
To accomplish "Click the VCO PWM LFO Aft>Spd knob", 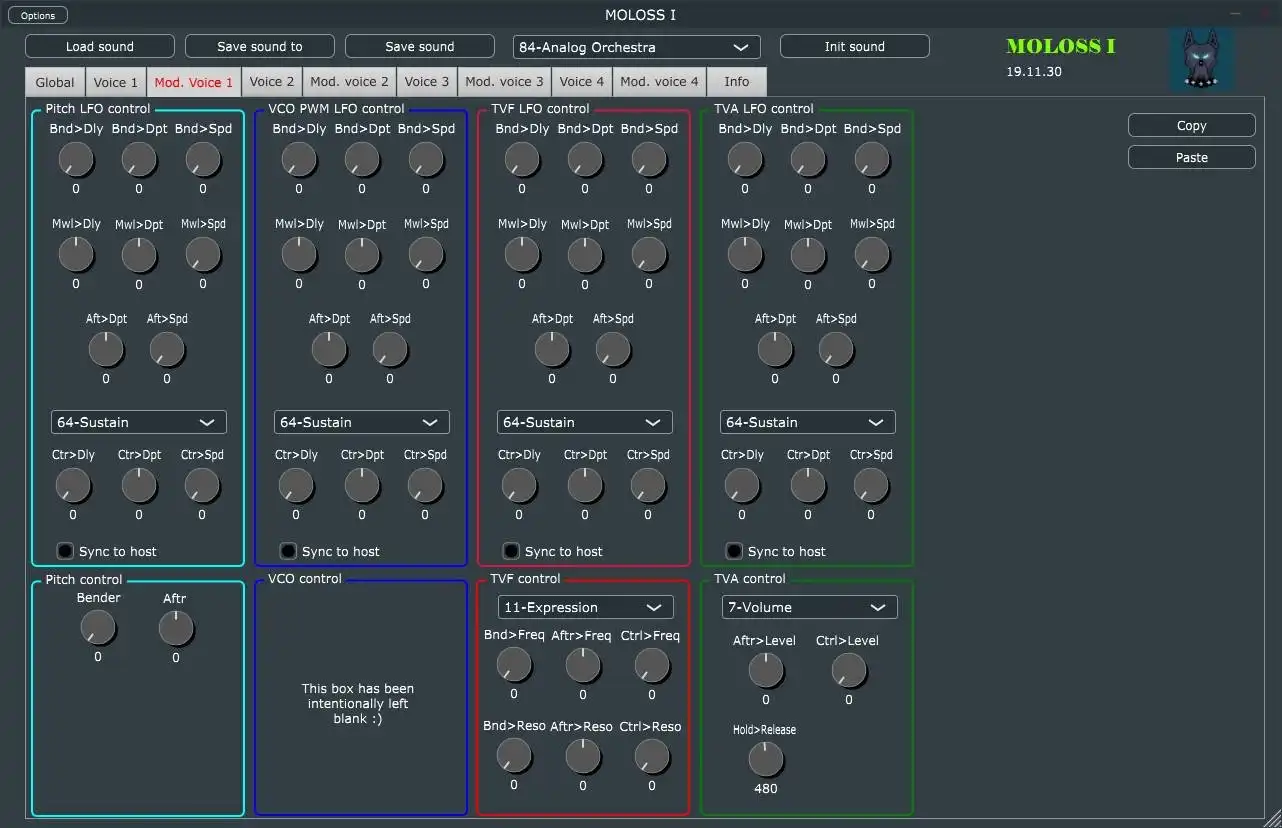I will (x=390, y=349).
